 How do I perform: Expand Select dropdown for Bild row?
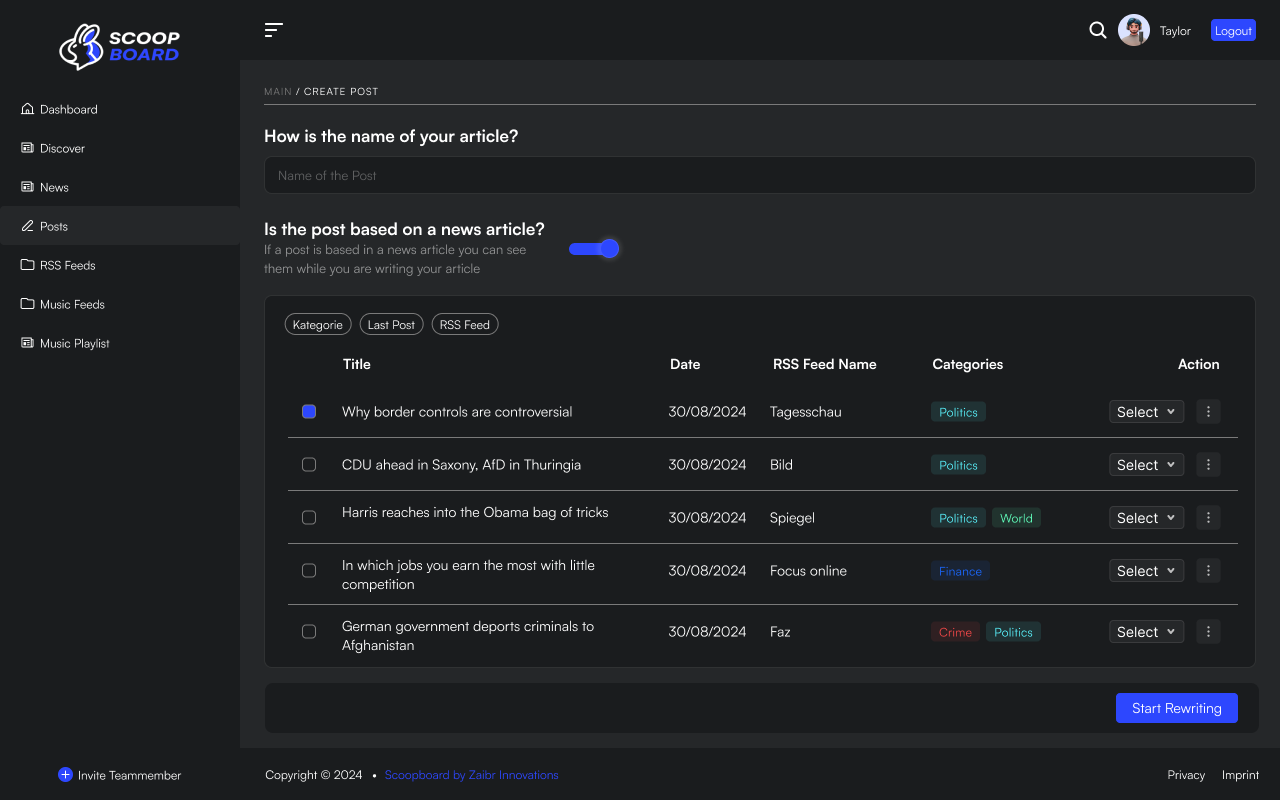coord(1146,464)
